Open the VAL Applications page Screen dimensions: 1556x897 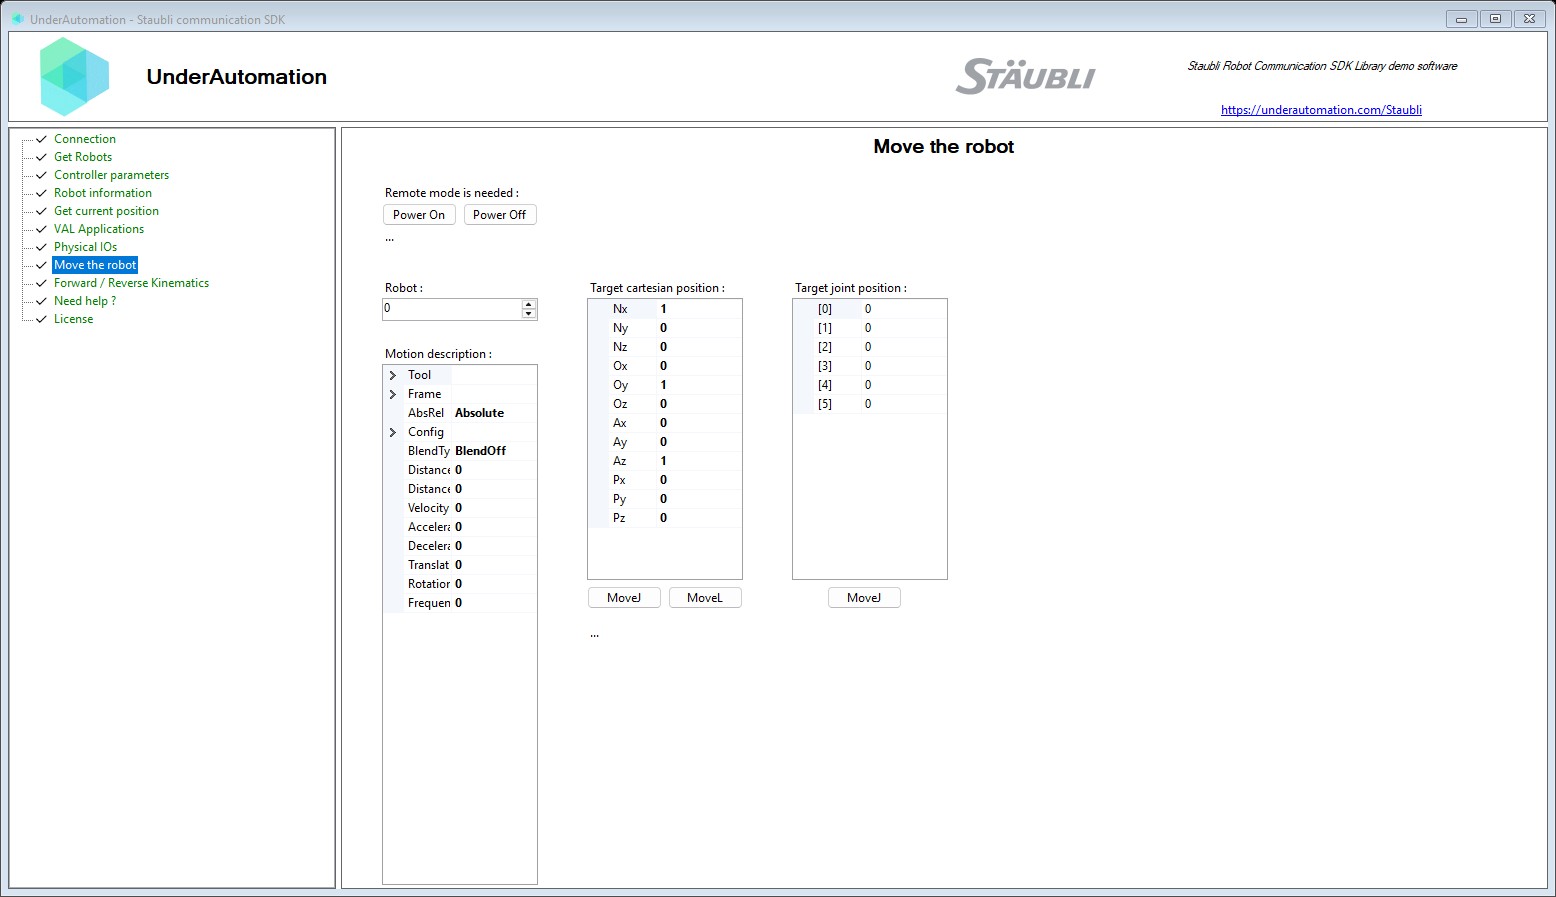(x=99, y=228)
